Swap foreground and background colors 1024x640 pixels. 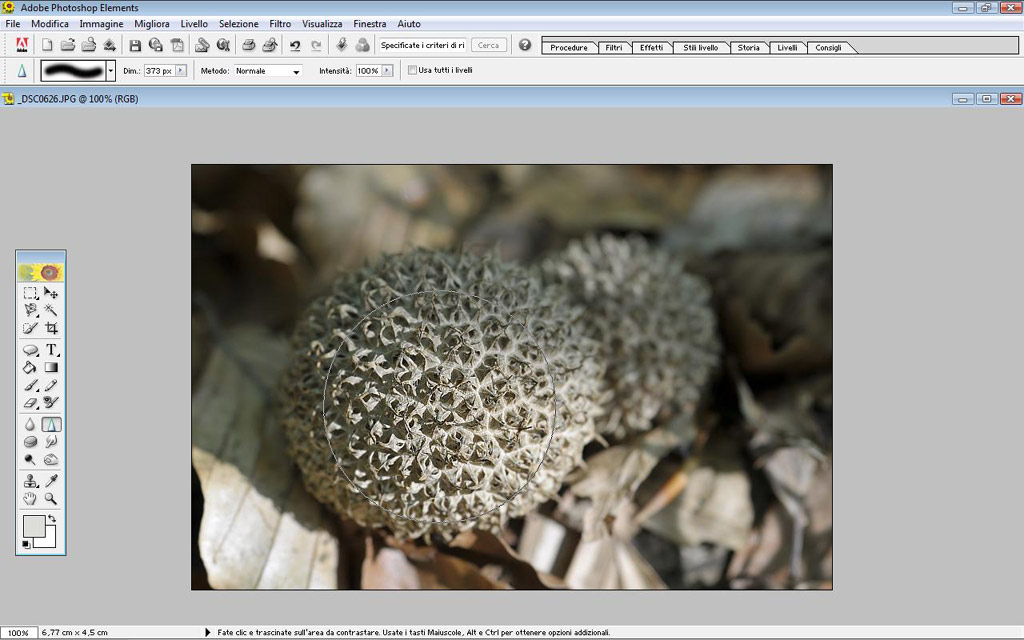(x=52, y=519)
